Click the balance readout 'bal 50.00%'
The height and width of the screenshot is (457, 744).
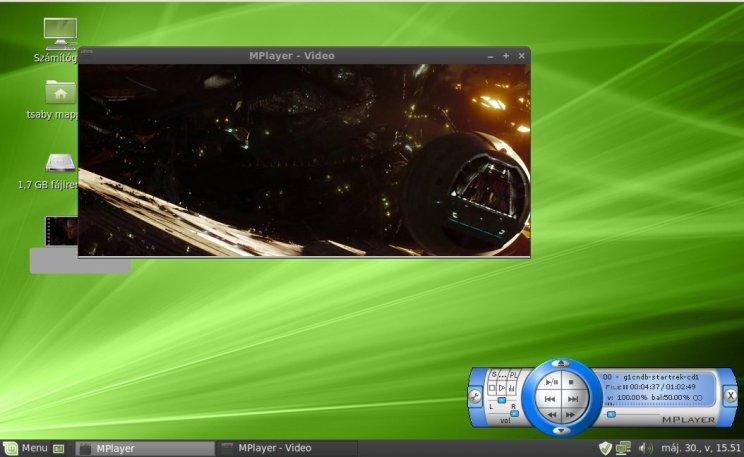tap(670, 397)
